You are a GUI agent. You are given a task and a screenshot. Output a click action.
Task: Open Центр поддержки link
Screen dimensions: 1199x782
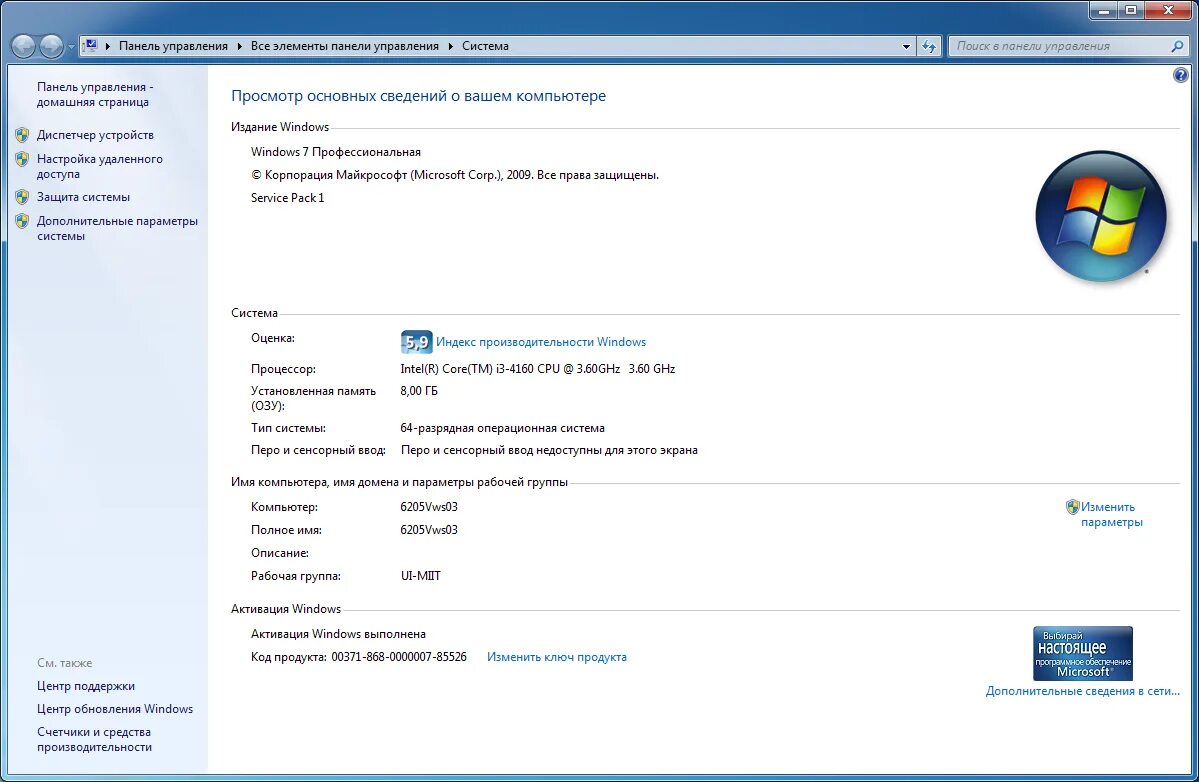click(86, 686)
